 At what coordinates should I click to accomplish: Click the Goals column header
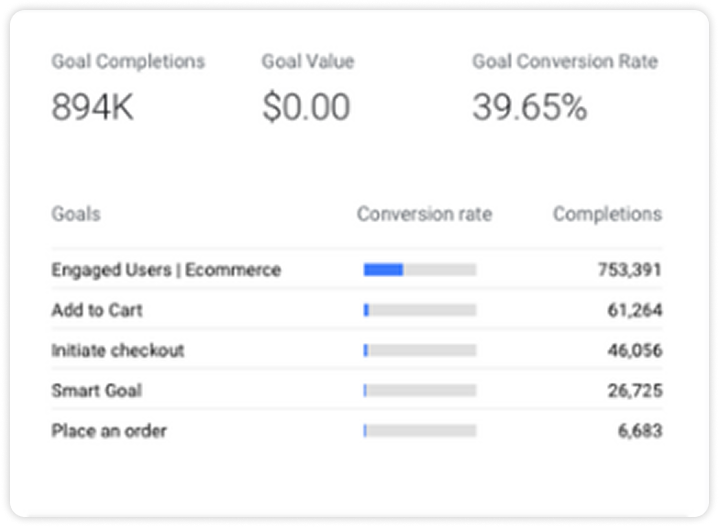76,214
